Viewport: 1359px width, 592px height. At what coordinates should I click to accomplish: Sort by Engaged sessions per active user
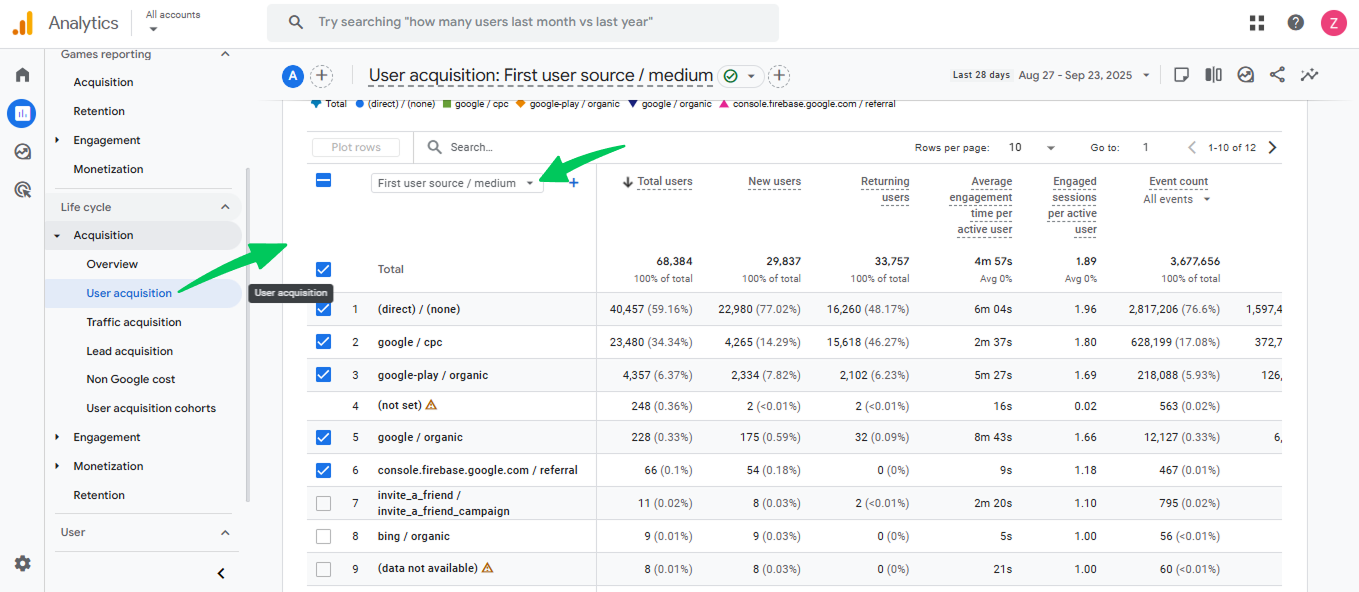pos(1073,205)
